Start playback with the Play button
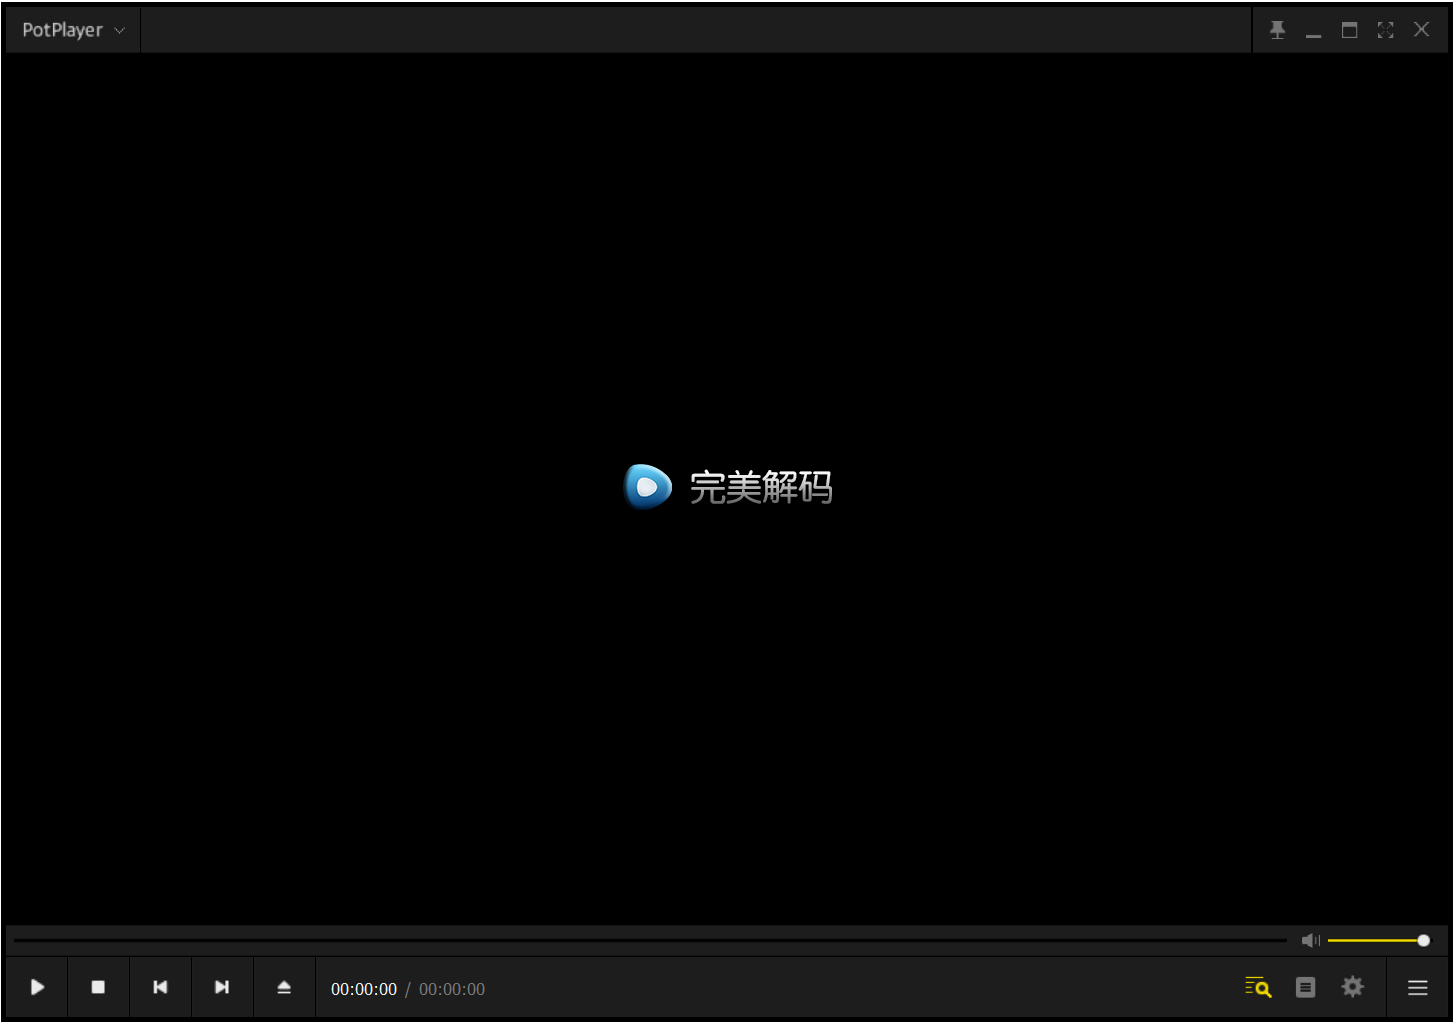The width and height of the screenshot is (1454, 1024). [x=37, y=987]
